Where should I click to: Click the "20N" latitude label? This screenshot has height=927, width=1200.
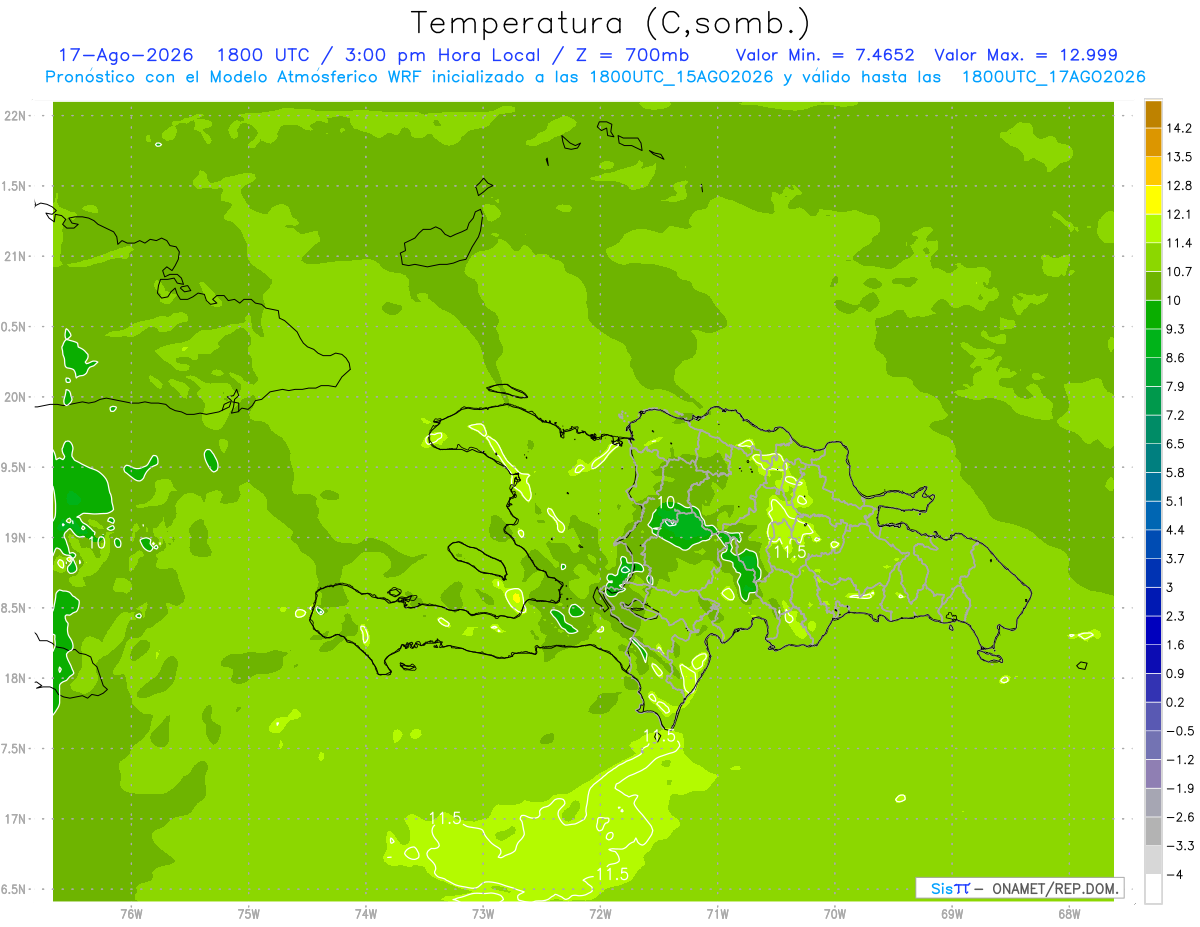point(17,397)
